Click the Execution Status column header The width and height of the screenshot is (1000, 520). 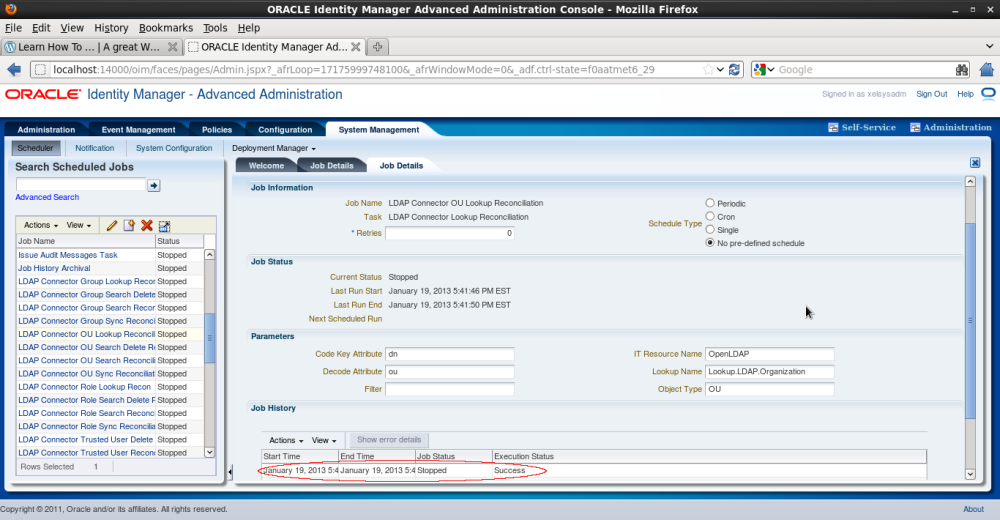[709, 456]
